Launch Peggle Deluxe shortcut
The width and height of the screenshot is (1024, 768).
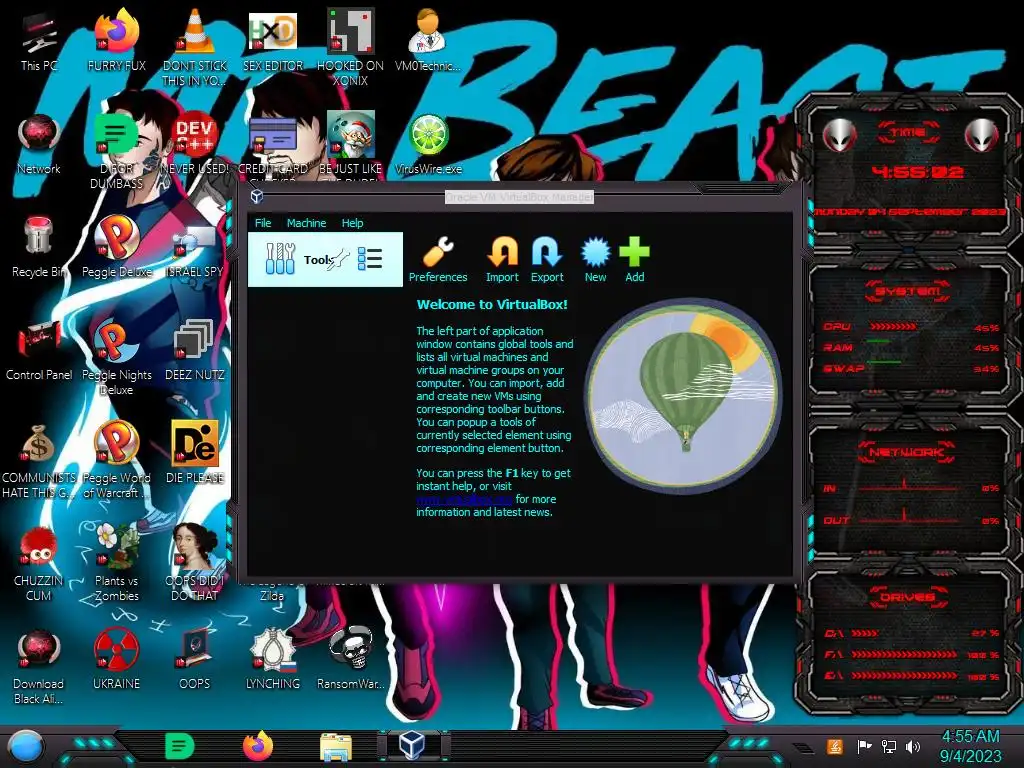116,247
